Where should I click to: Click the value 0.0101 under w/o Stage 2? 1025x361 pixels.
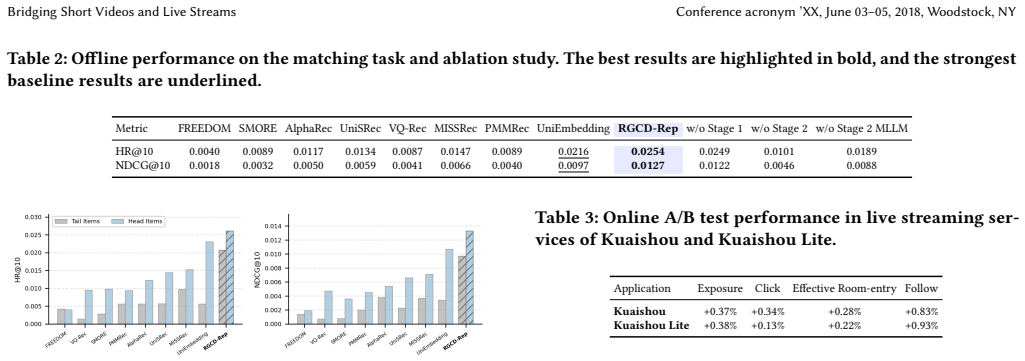click(x=779, y=152)
